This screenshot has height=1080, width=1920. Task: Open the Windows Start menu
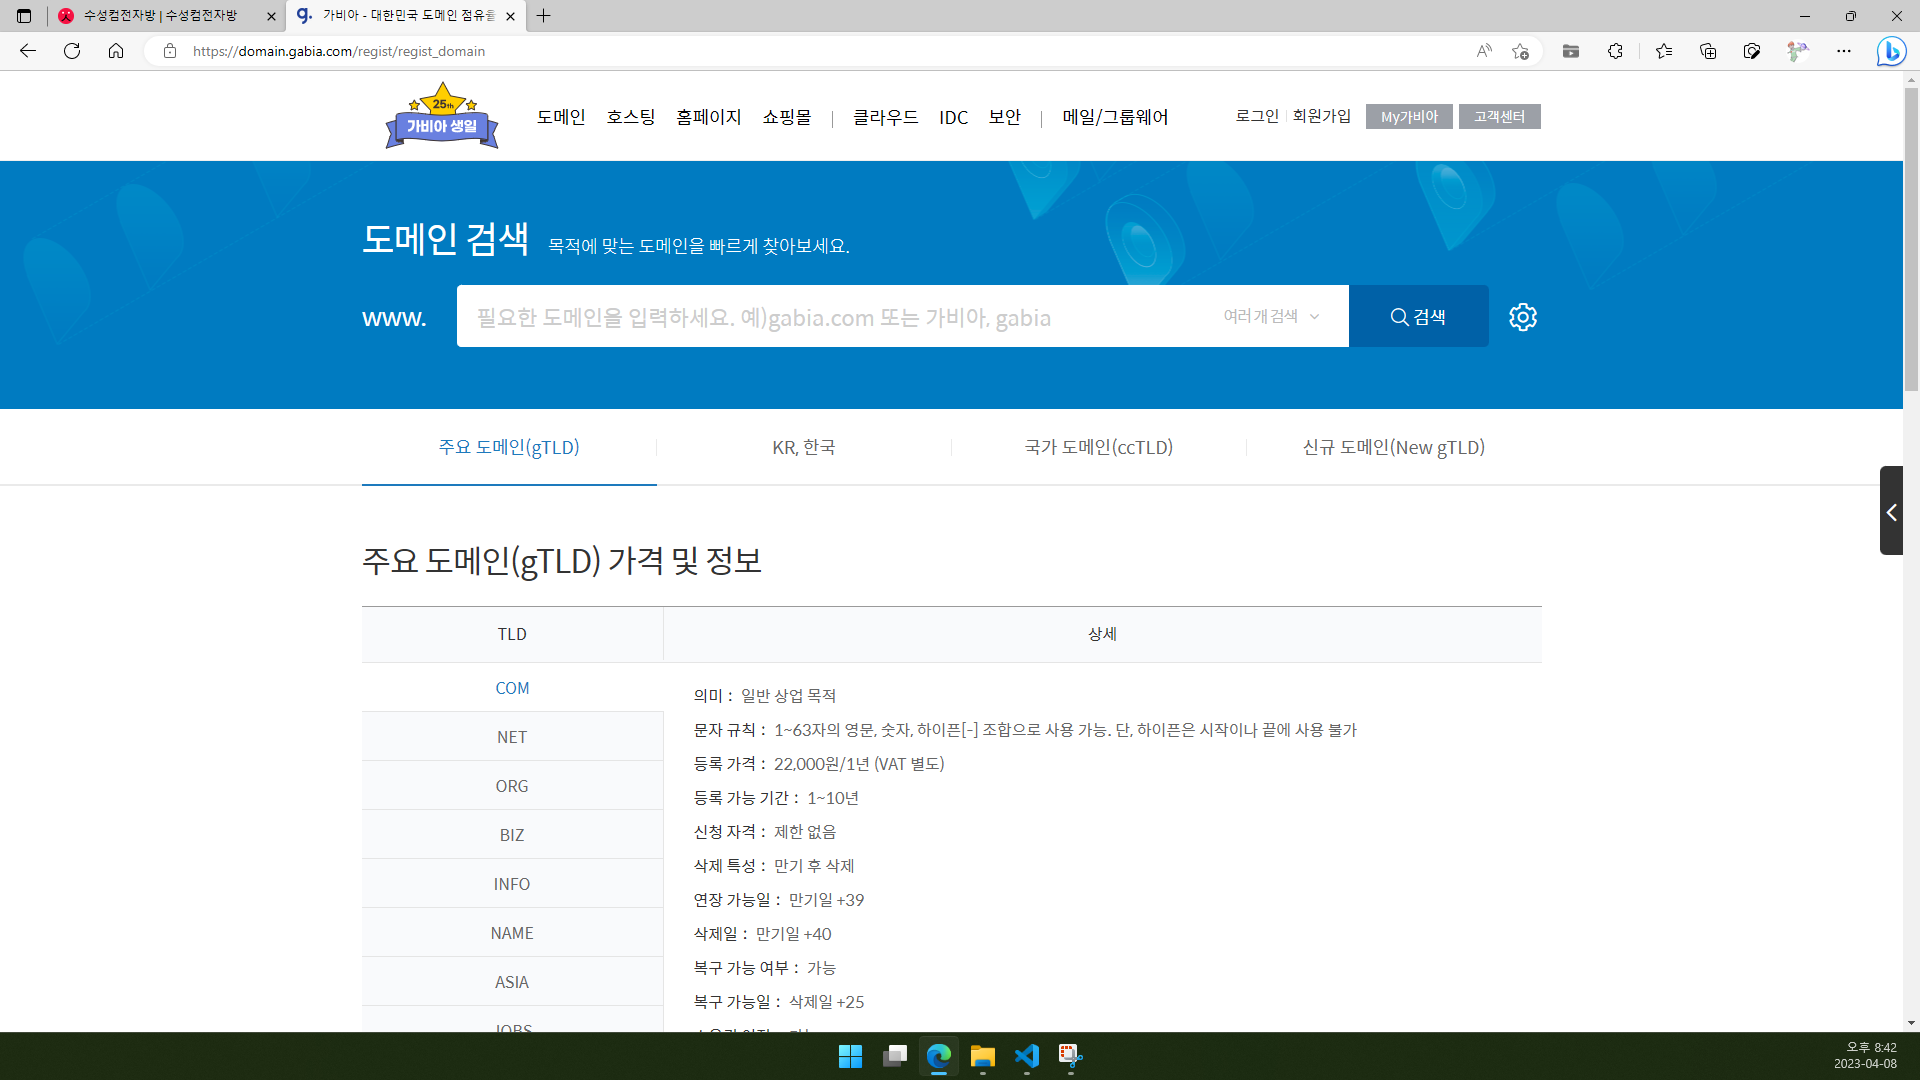850,1056
